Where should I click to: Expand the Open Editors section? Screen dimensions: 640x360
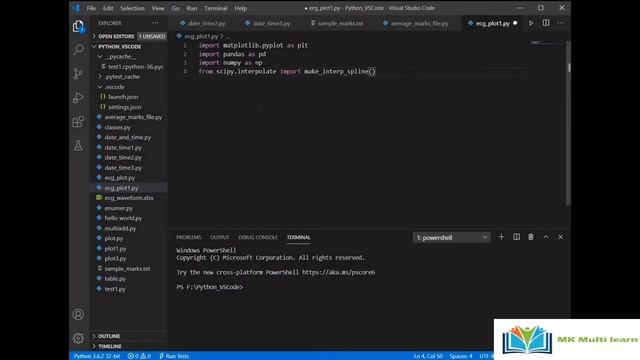[129, 36]
